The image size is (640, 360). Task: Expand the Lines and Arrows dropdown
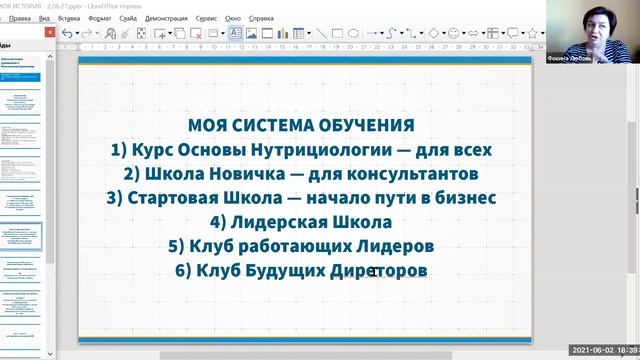pyautogui.click(x=382, y=33)
